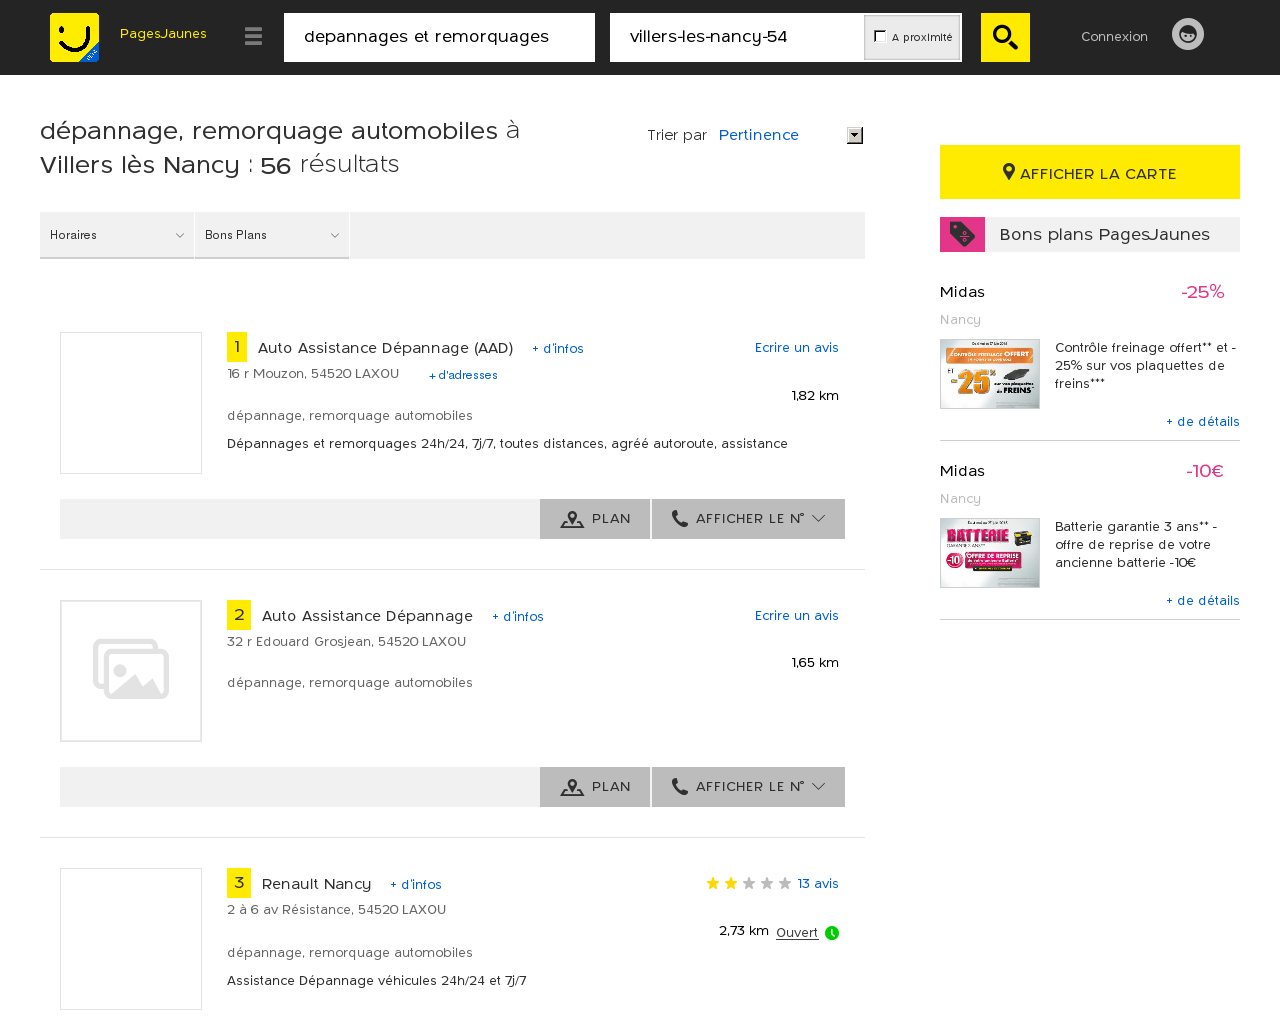Image resolution: width=1280 pixels, height=1024 pixels.
Task: Click the '1,65 km' distance
Action: 815,663
